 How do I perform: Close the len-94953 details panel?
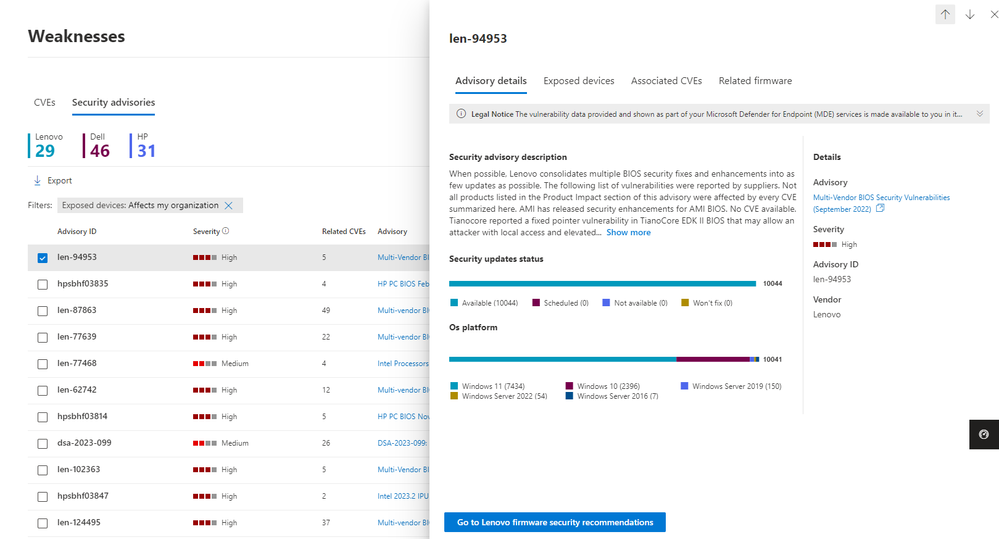(993, 14)
